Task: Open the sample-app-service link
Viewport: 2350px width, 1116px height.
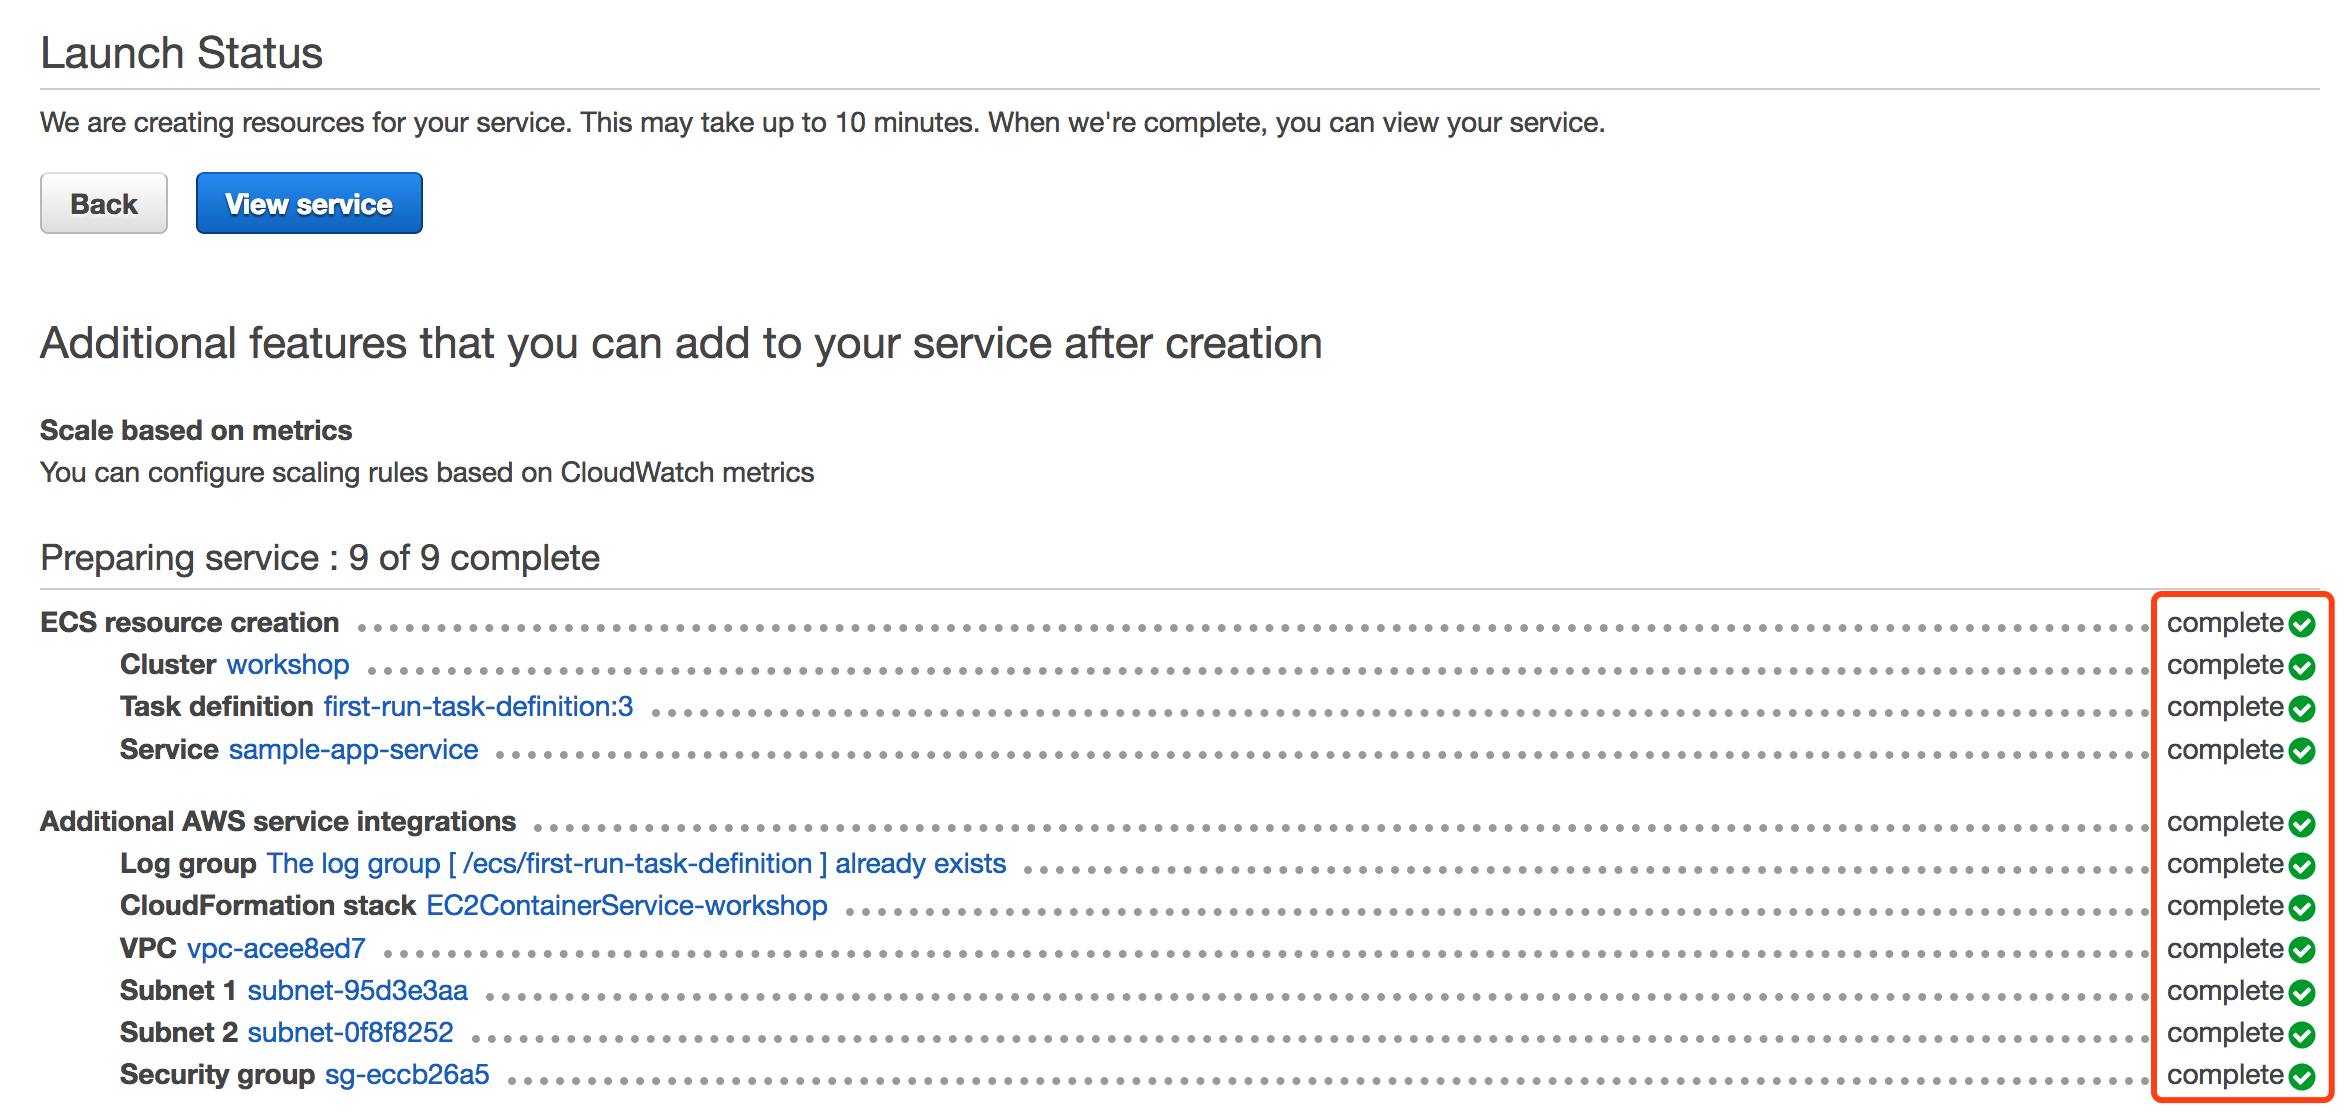Action: pyautogui.click(x=353, y=750)
